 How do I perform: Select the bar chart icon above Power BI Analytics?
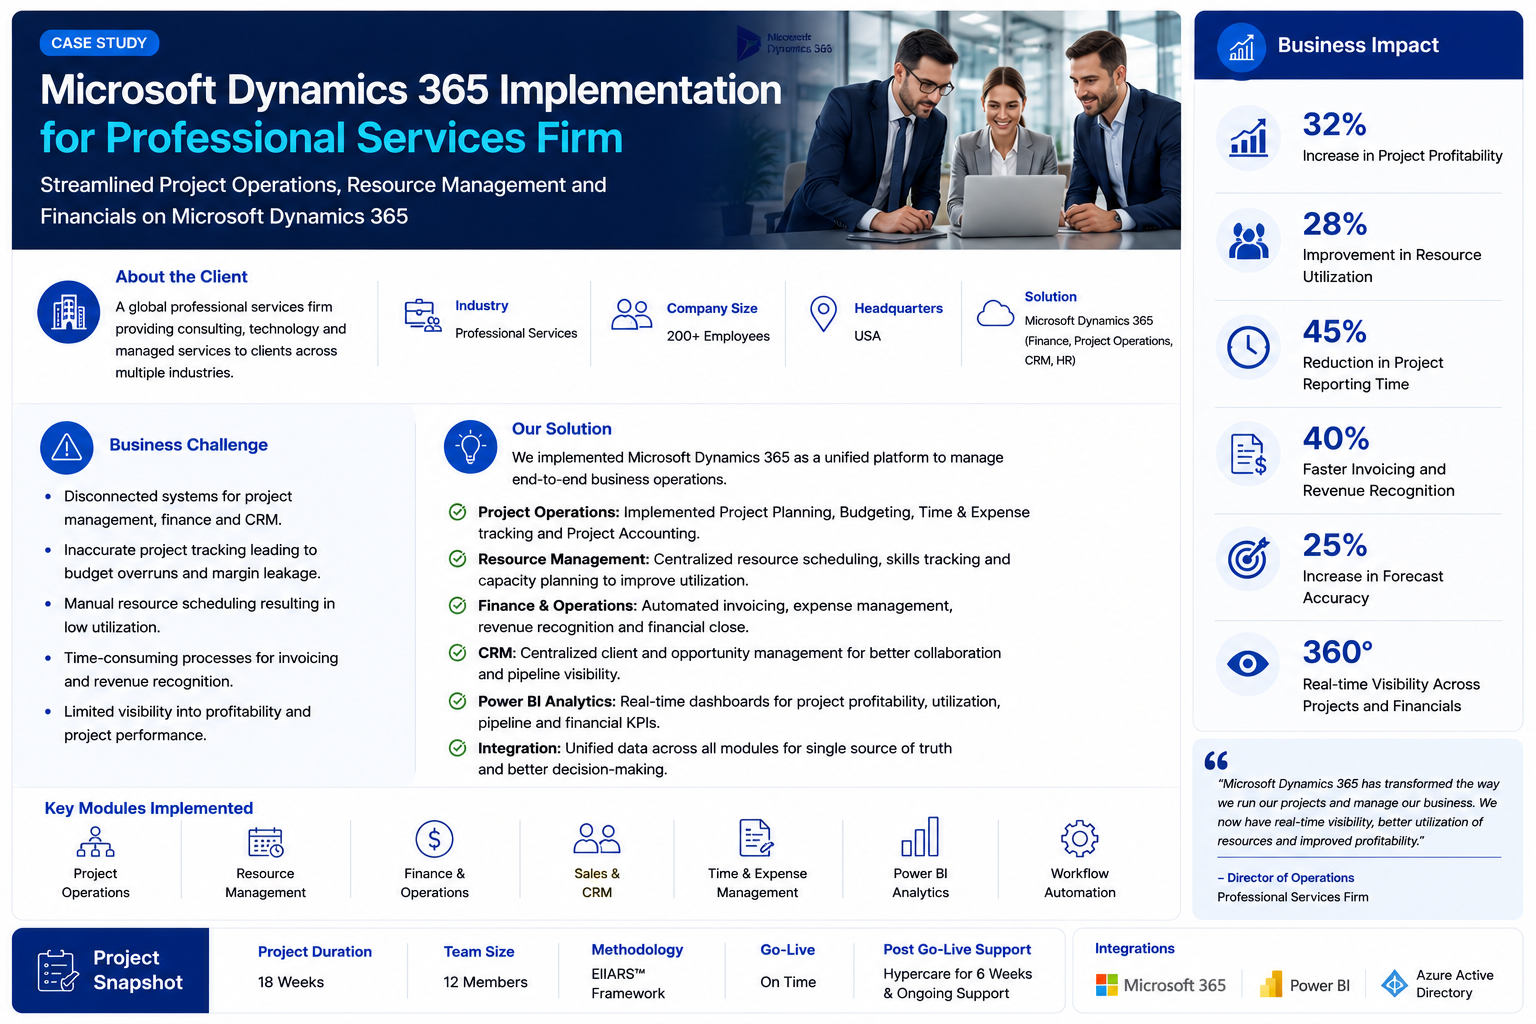click(920, 837)
